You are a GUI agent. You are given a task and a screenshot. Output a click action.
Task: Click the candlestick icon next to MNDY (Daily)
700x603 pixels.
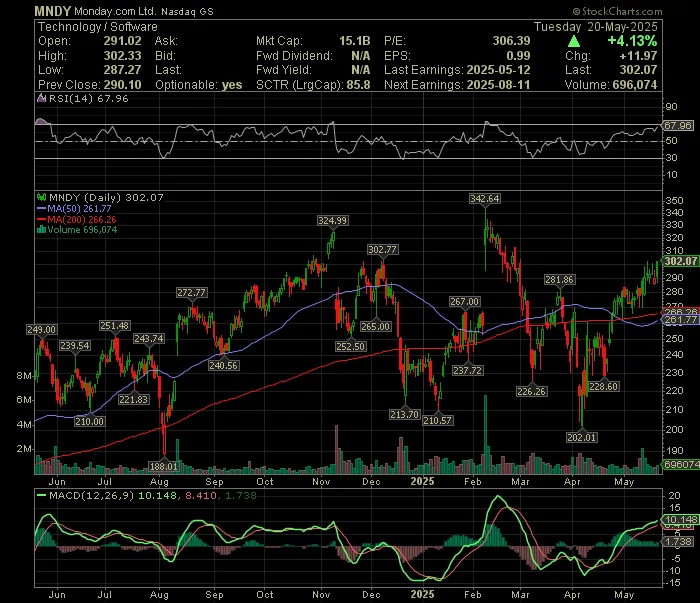[x=42, y=197]
